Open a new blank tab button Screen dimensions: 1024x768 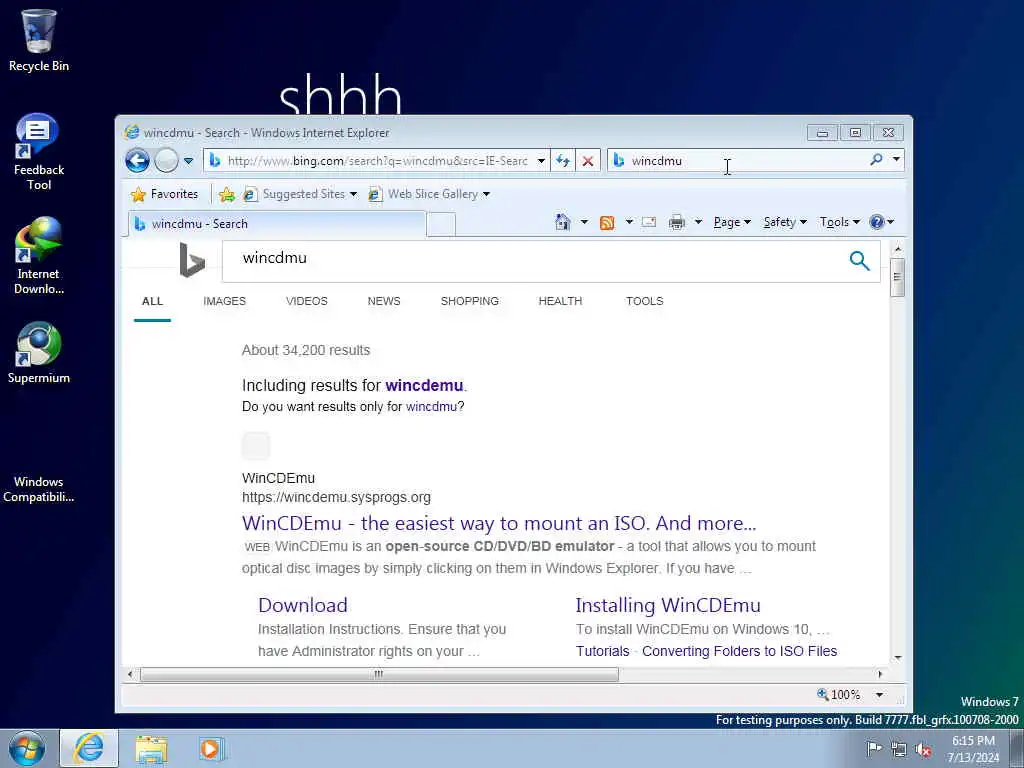pyautogui.click(x=441, y=225)
